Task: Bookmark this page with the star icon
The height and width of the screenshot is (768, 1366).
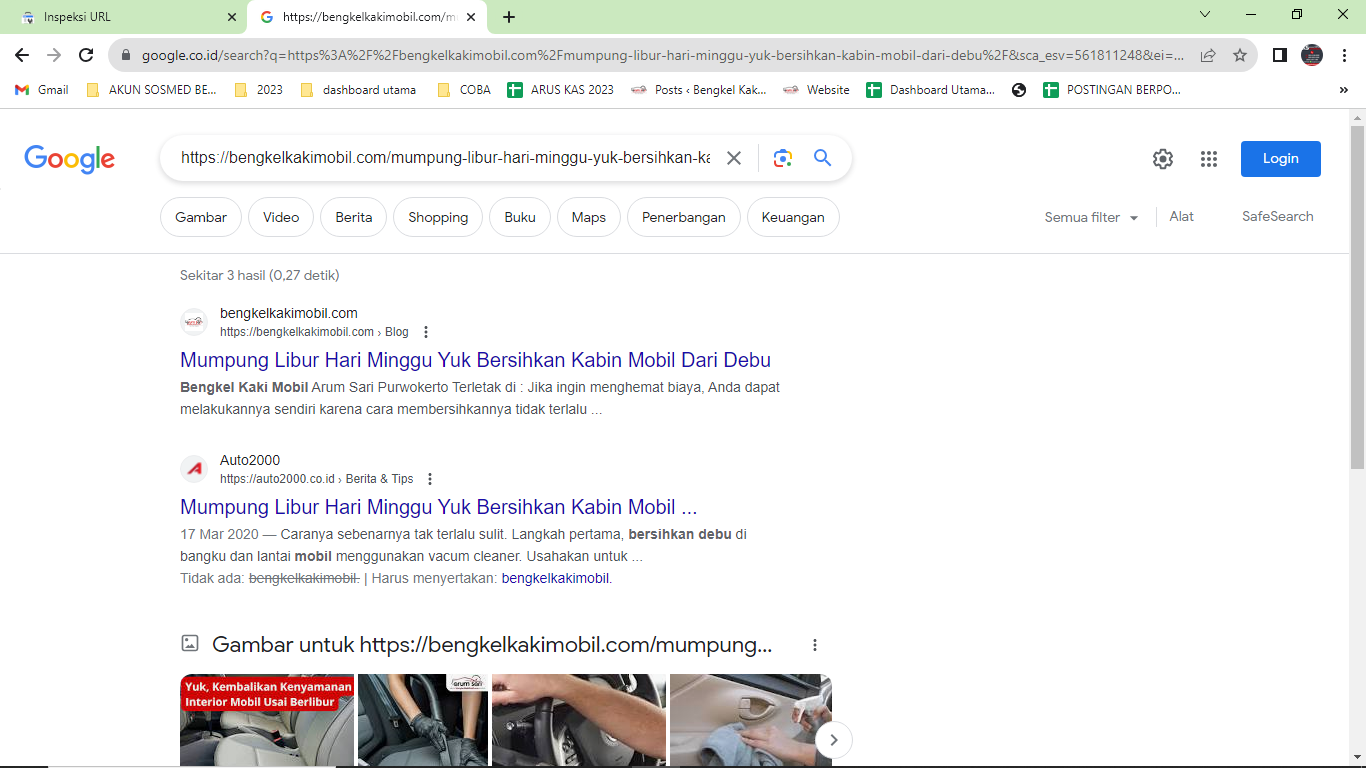Action: point(1240,56)
